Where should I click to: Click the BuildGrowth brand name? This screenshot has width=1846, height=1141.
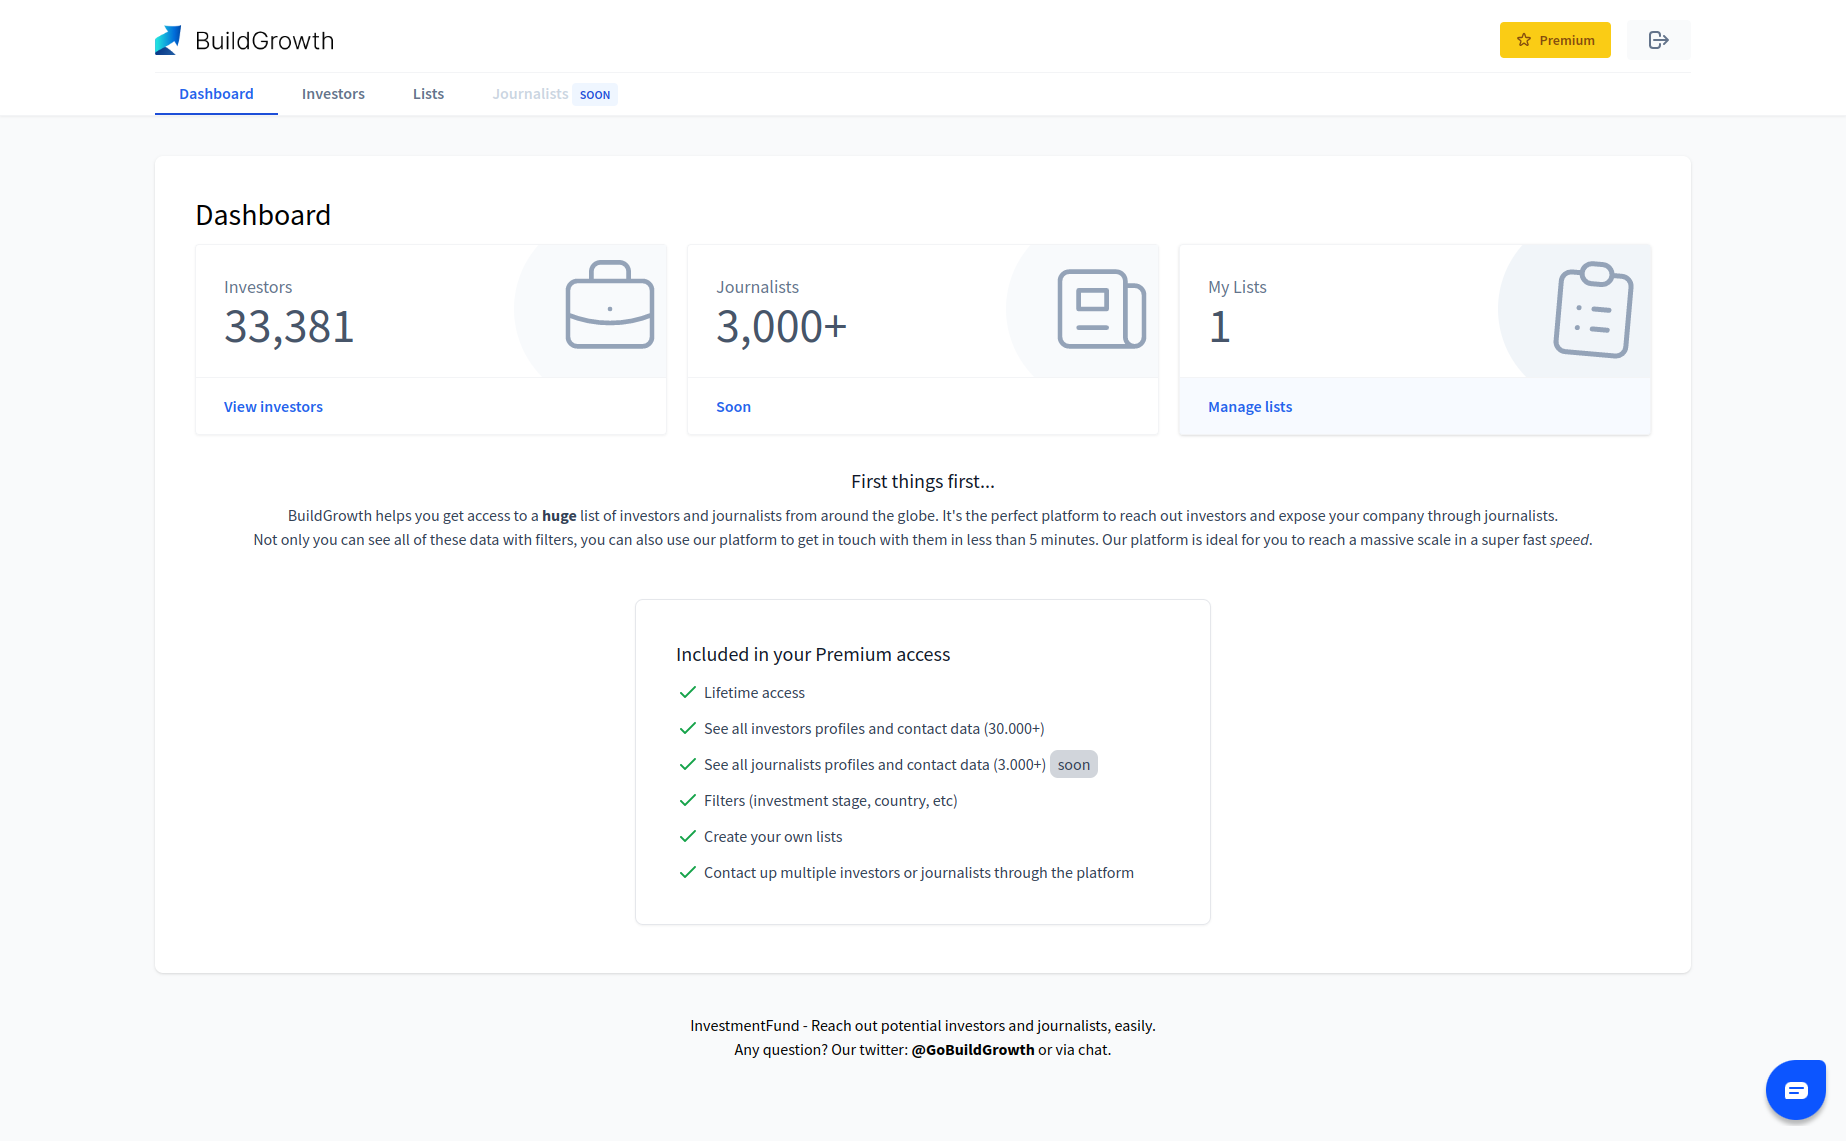click(x=265, y=41)
